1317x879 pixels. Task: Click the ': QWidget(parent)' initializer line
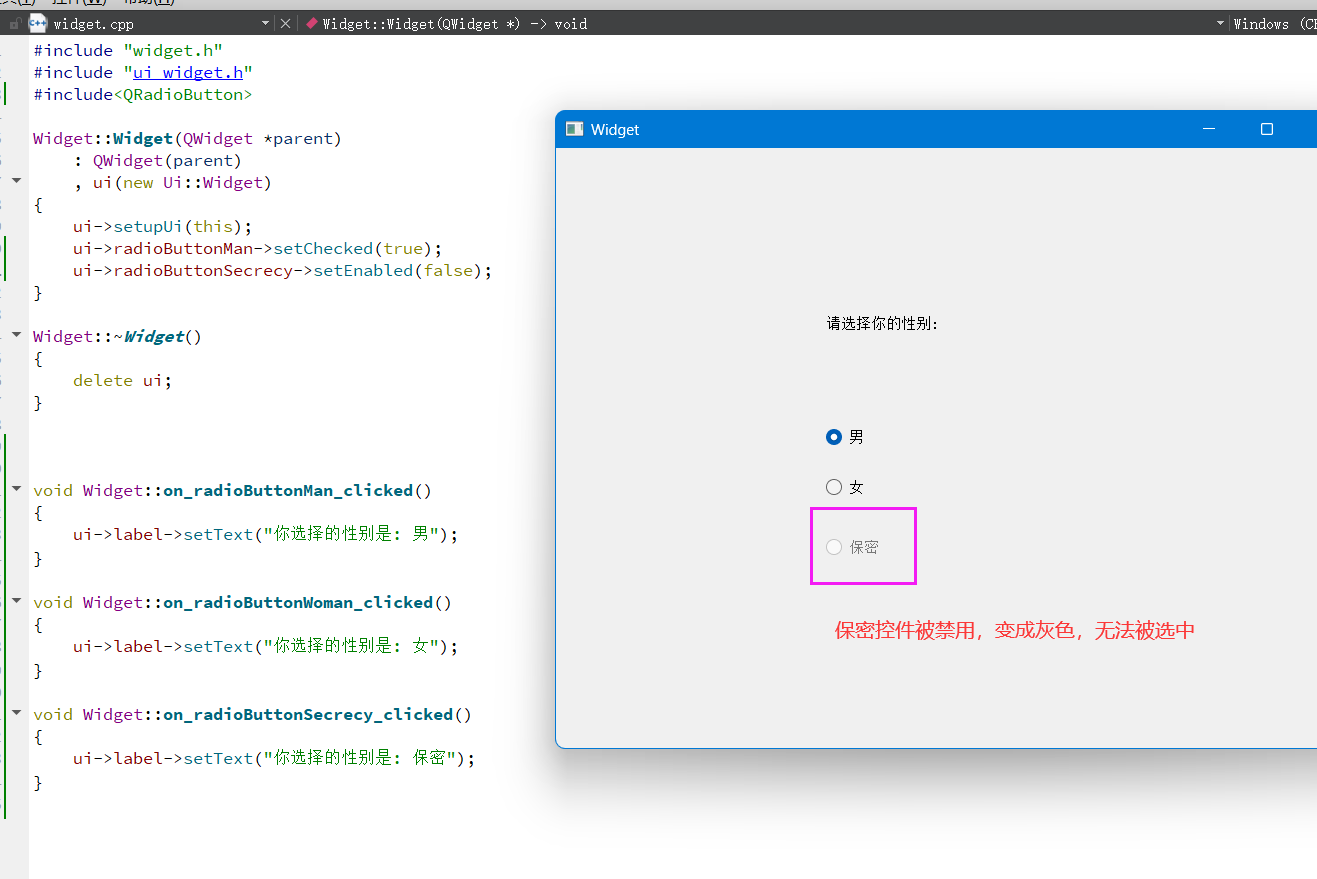(x=157, y=160)
